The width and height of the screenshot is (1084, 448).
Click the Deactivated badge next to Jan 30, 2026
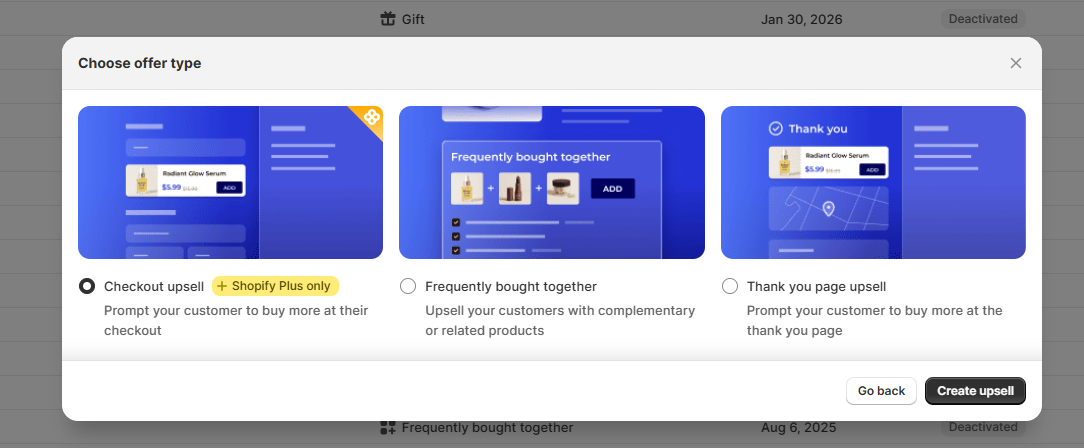tap(983, 19)
